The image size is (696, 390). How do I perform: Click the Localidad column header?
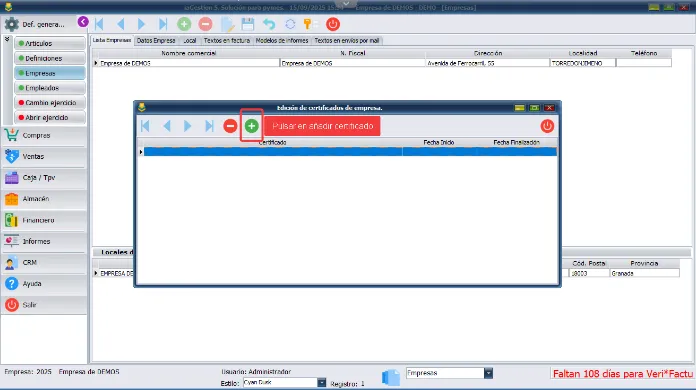coord(583,53)
